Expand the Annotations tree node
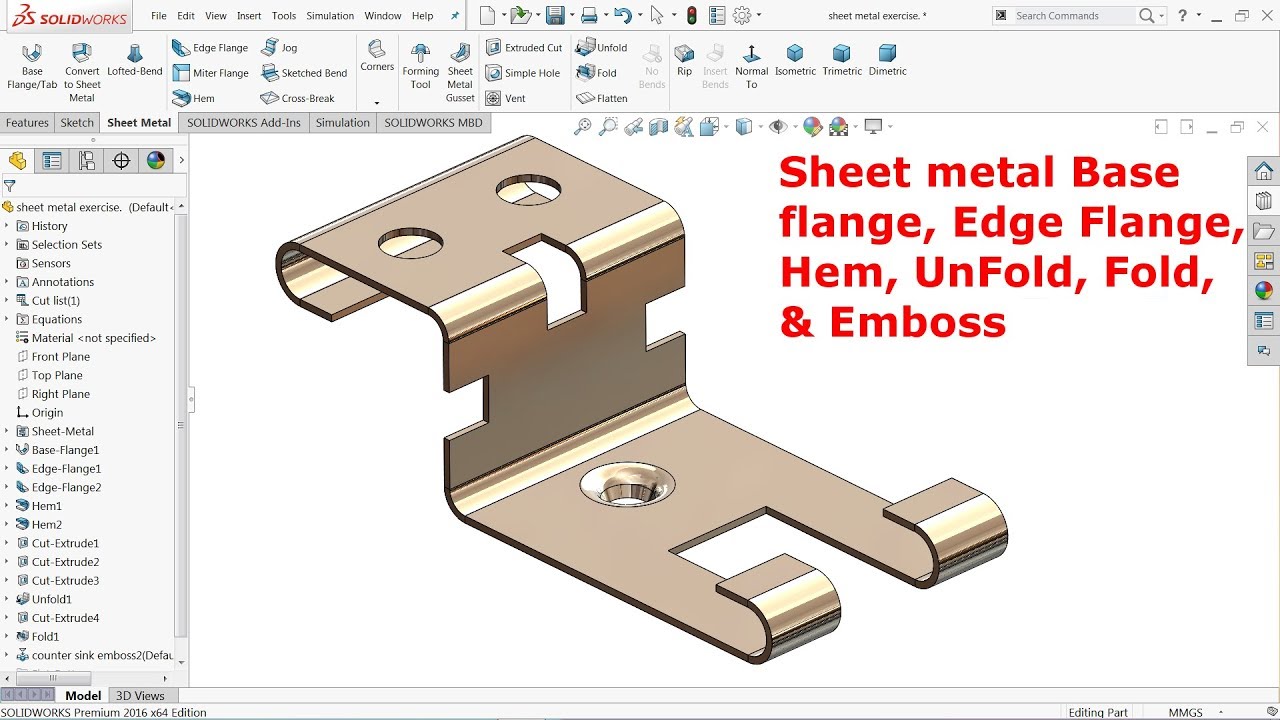The image size is (1280, 720). tap(7, 282)
